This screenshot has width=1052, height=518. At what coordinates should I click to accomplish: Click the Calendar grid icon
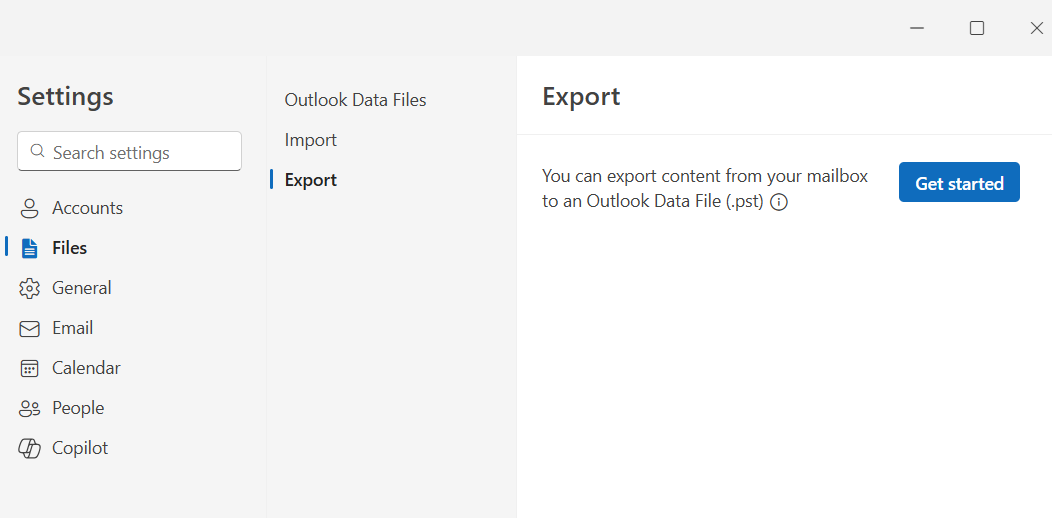click(x=30, y=368)
